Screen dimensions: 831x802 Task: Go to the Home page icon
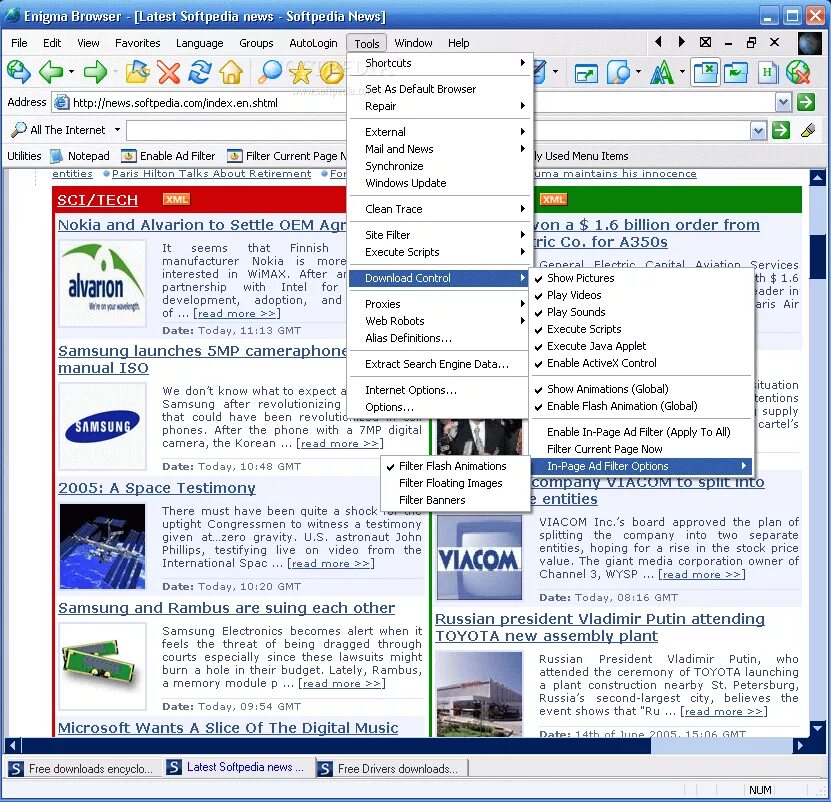pyautogui.click(x=231, y=72)
